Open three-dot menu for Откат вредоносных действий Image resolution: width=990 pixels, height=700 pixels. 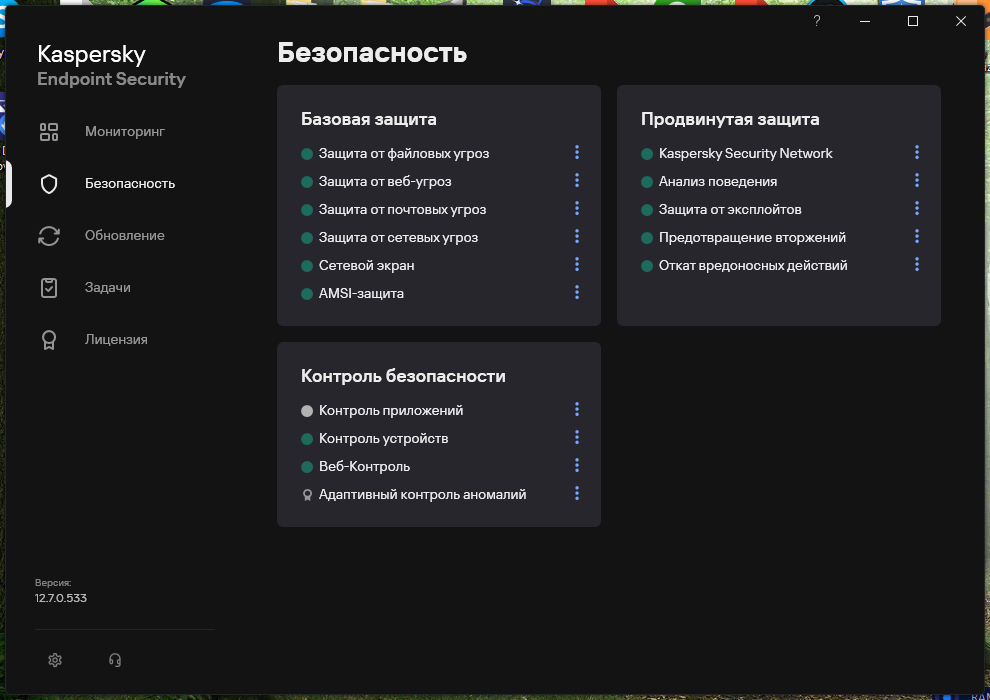coord(917,264)
